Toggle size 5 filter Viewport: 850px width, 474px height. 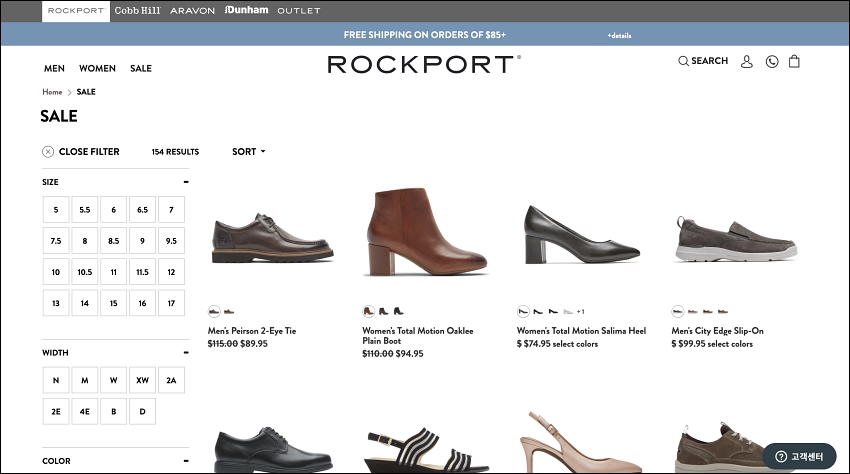pyautogui.click(x=56, y=210)
